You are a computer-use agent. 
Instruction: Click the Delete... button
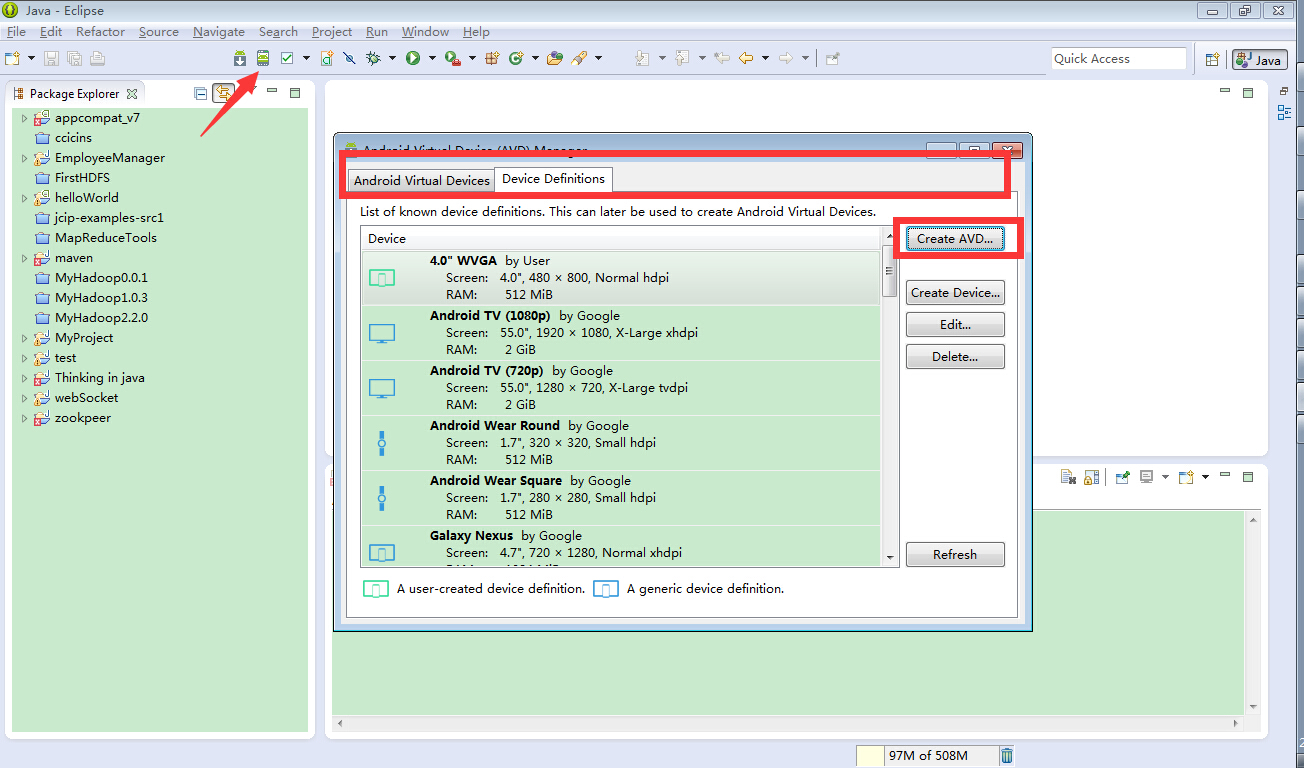[955, 357]
